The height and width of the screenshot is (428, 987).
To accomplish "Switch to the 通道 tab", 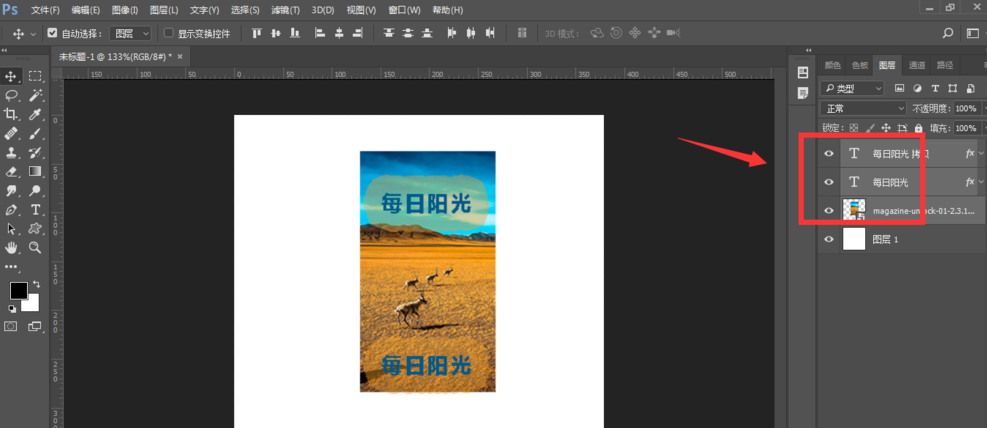I will (x=917, y=65).
